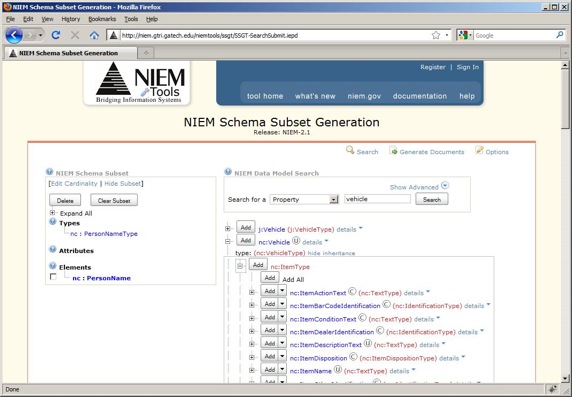Click the help icon next to Types

[53, 221]
